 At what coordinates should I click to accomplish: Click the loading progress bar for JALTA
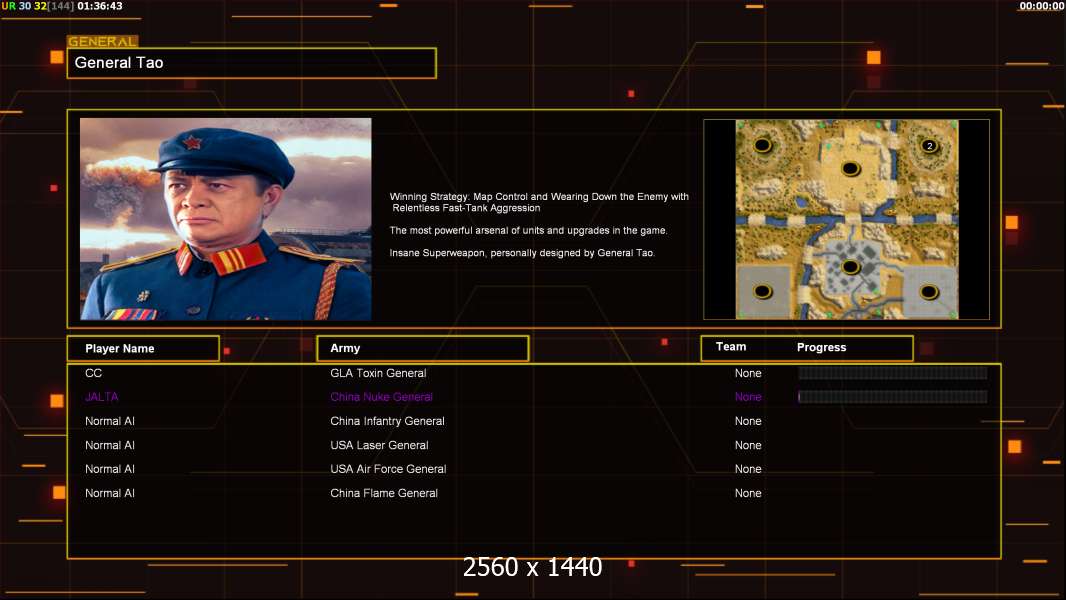click(893, 397)
